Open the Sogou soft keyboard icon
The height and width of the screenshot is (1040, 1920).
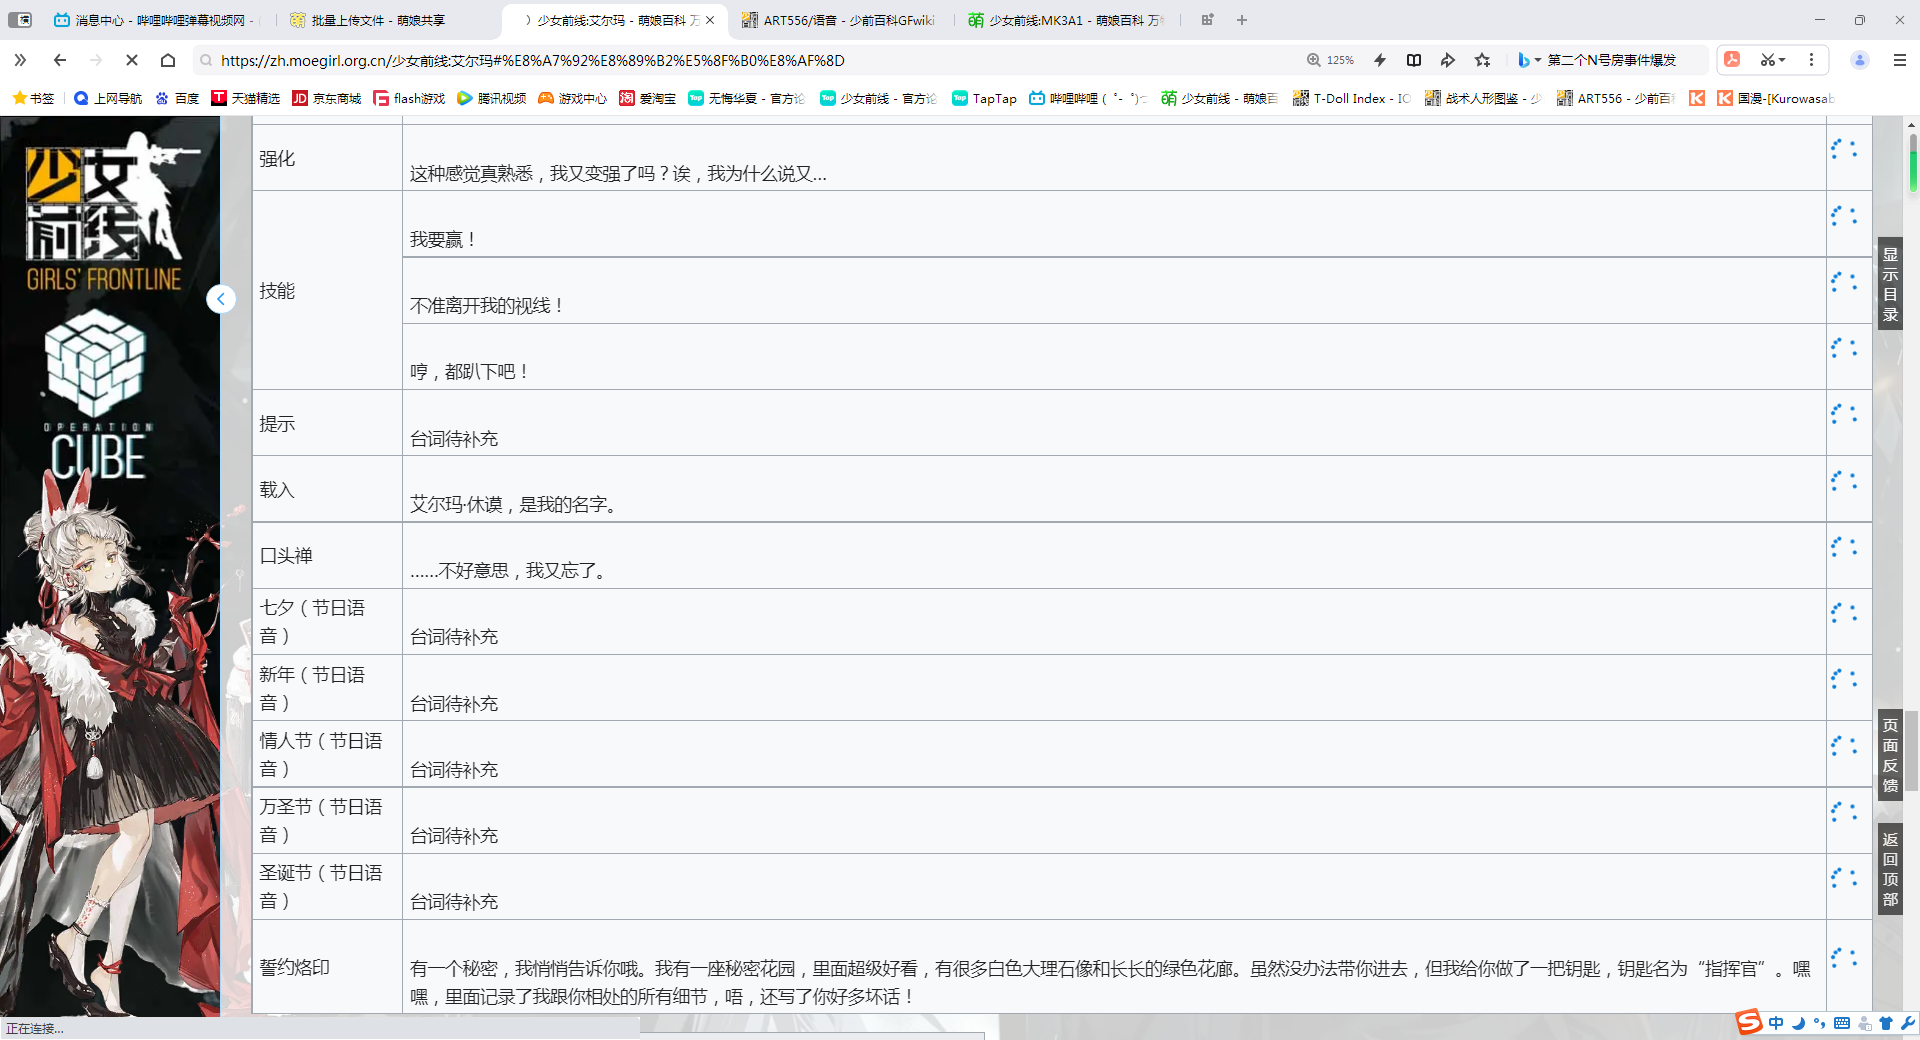1842,1023
